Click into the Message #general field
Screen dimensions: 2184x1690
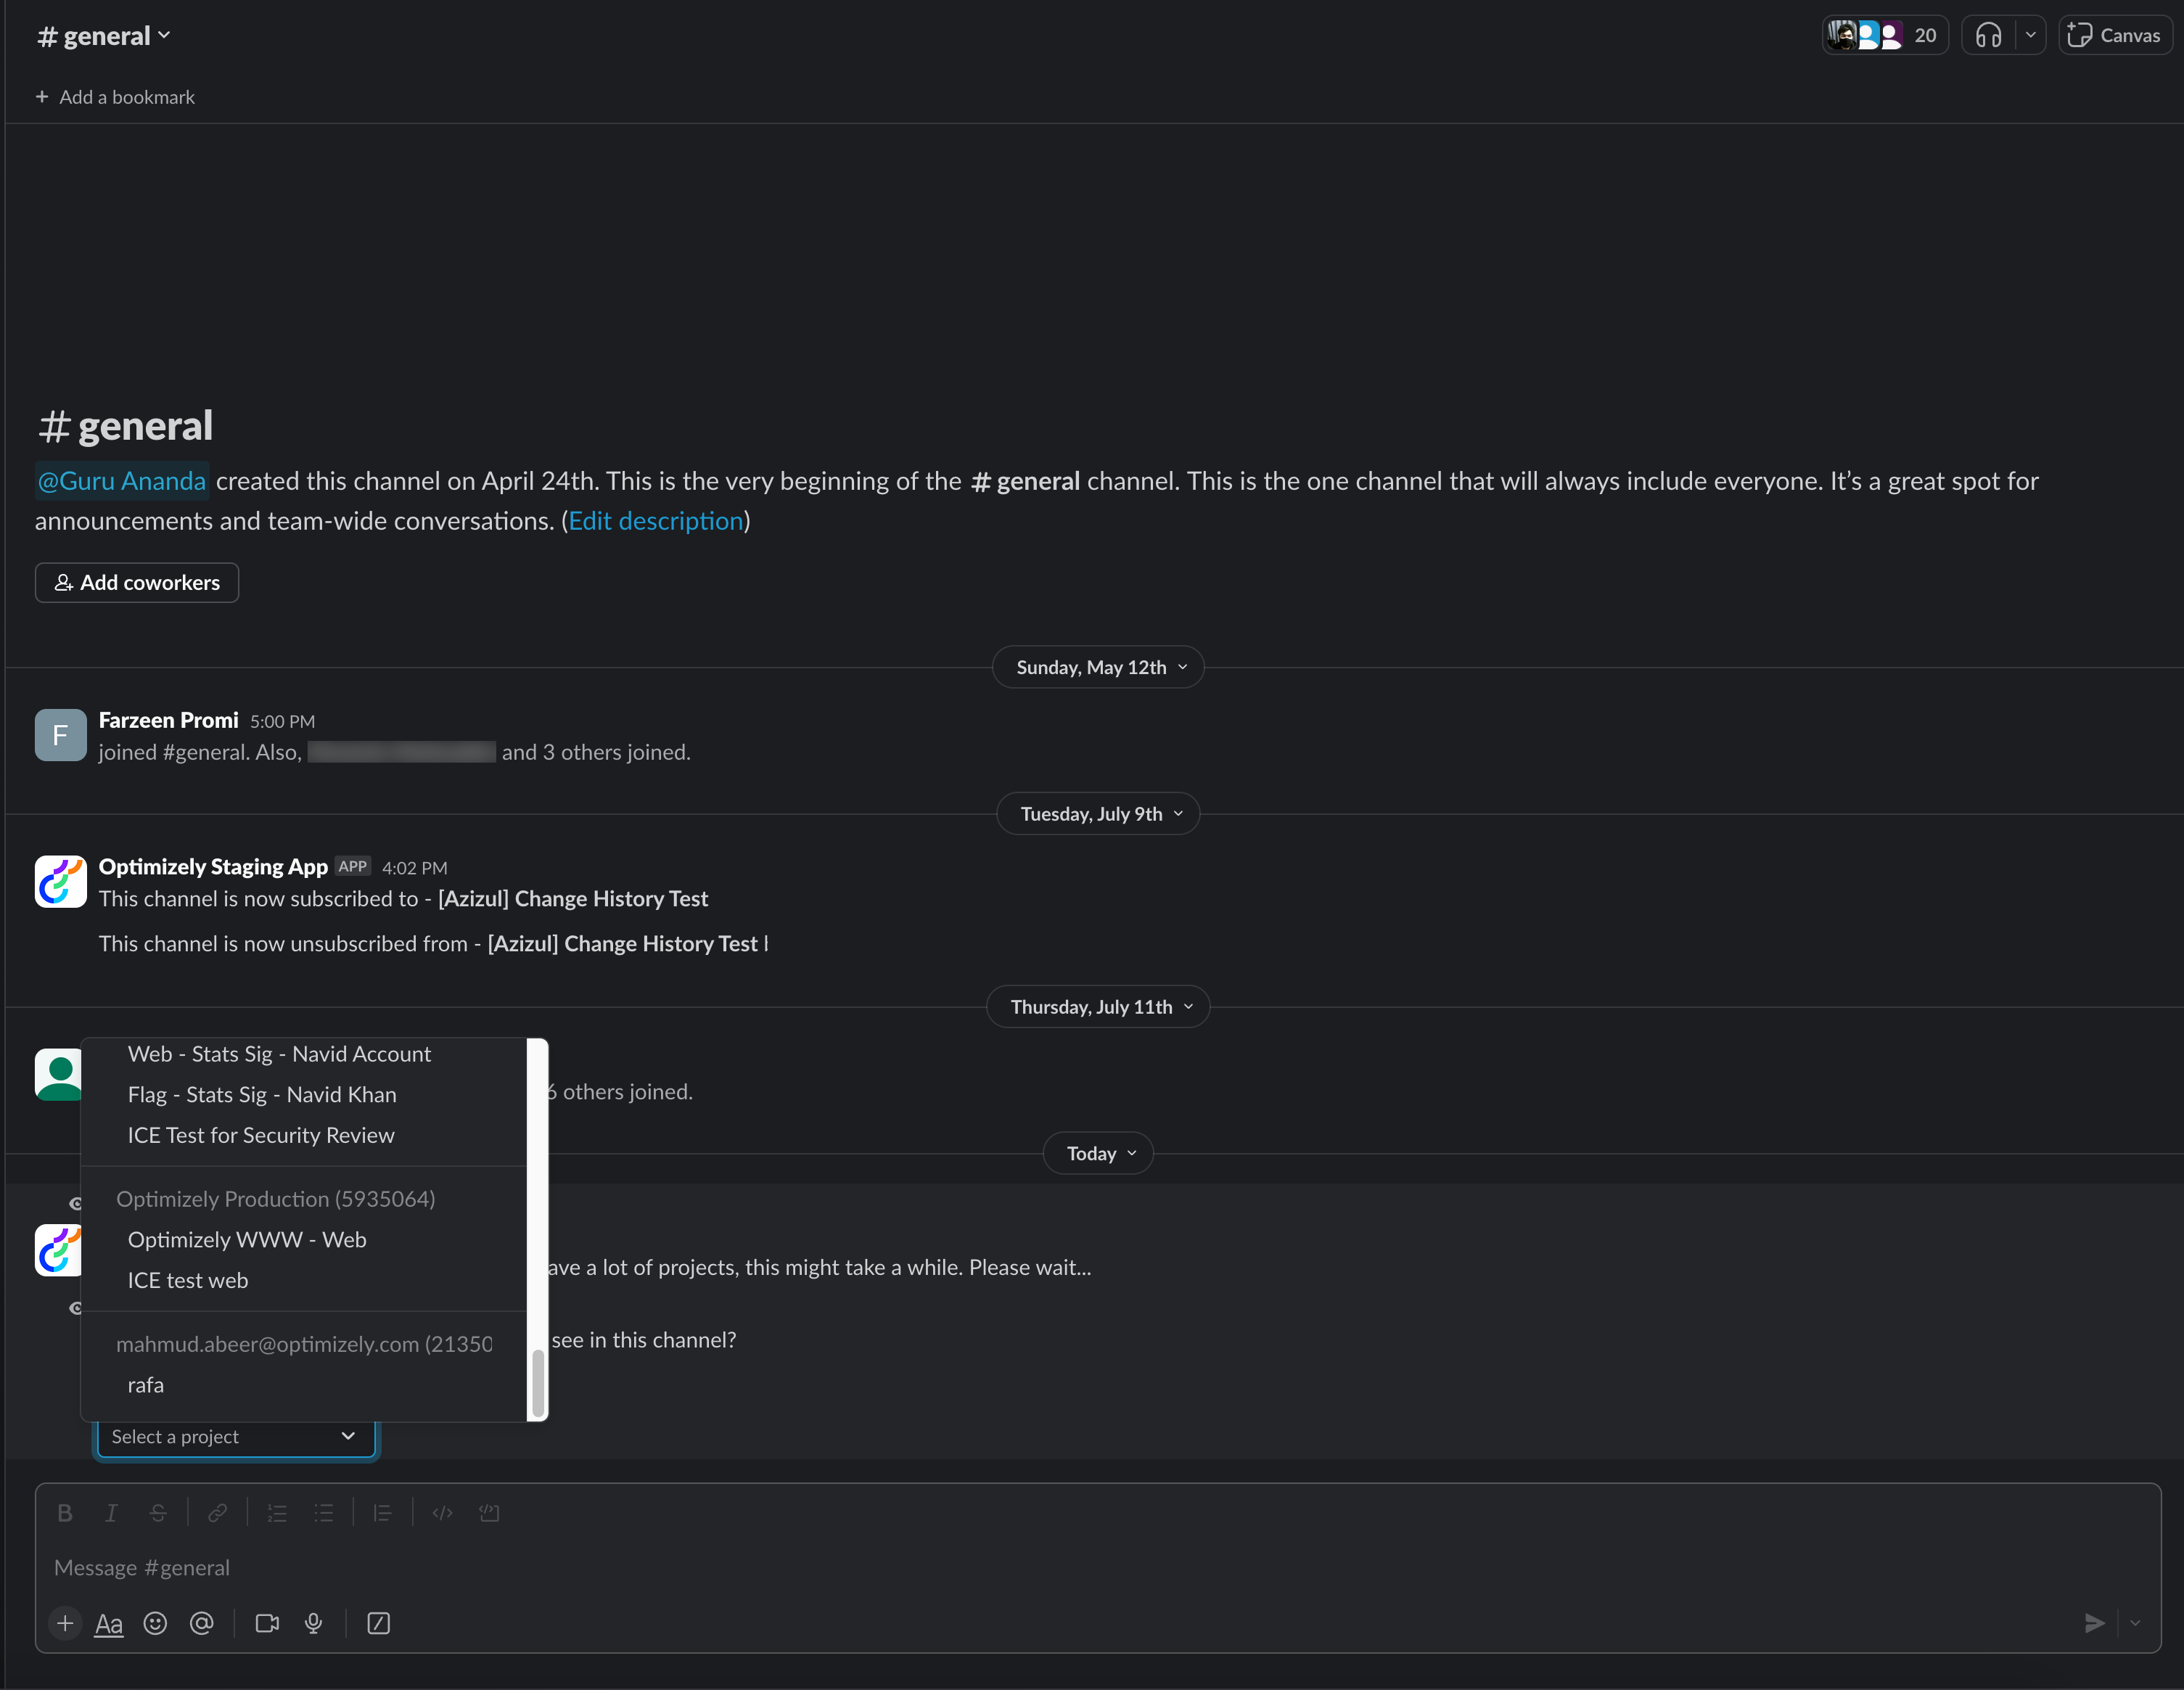1000,1568
